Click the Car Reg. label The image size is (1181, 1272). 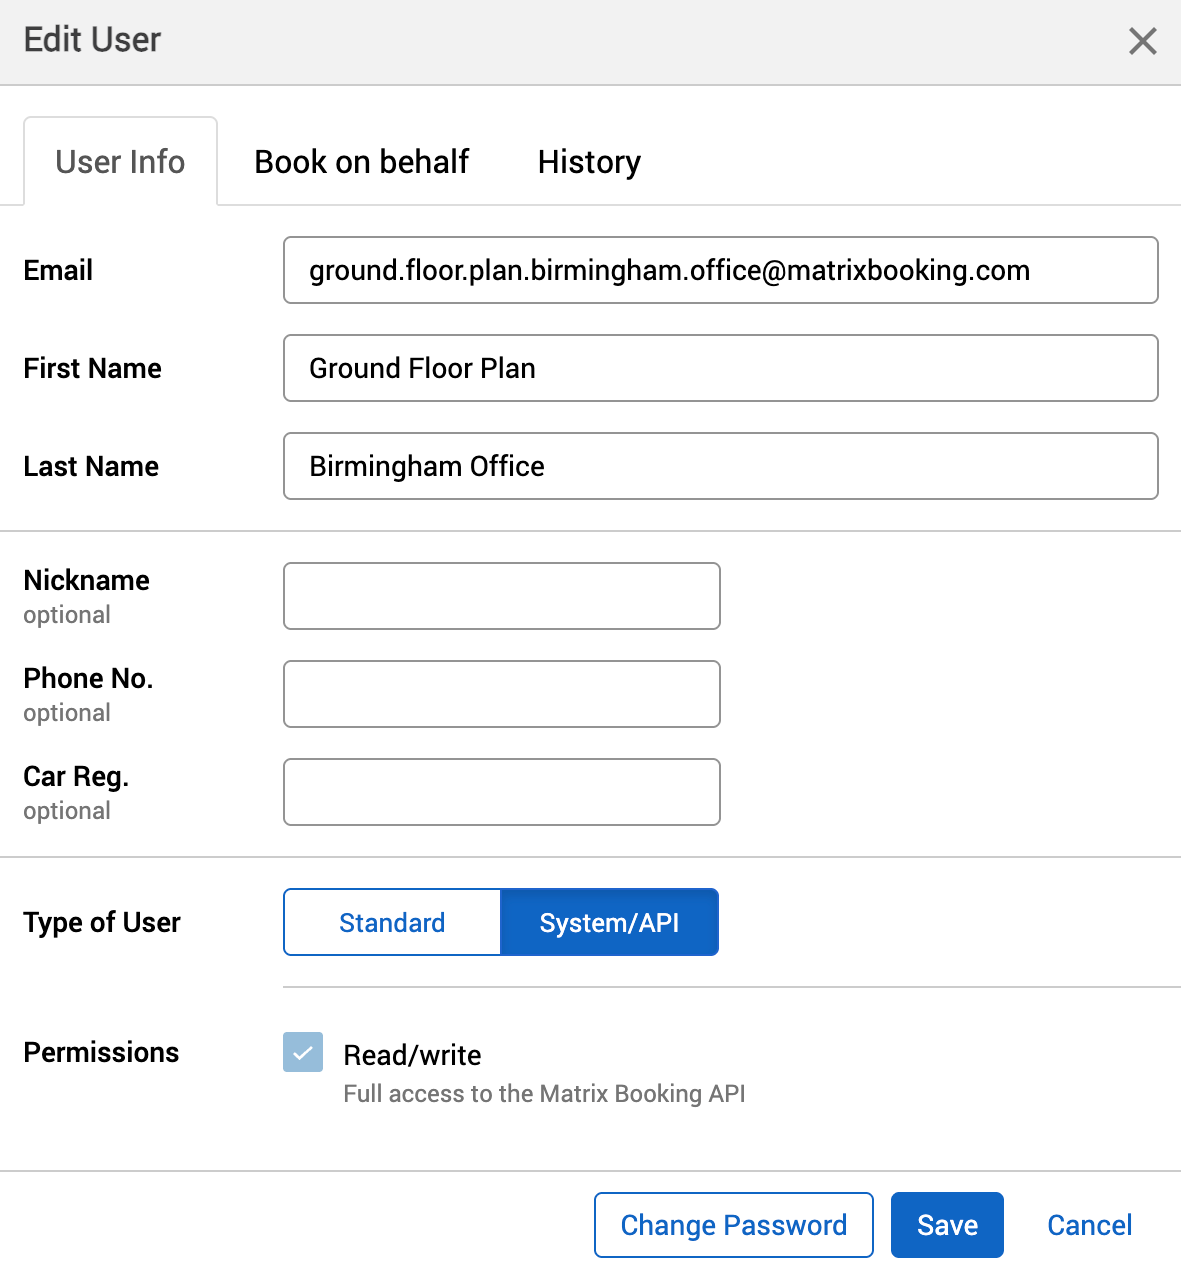(x=76, y=777)
